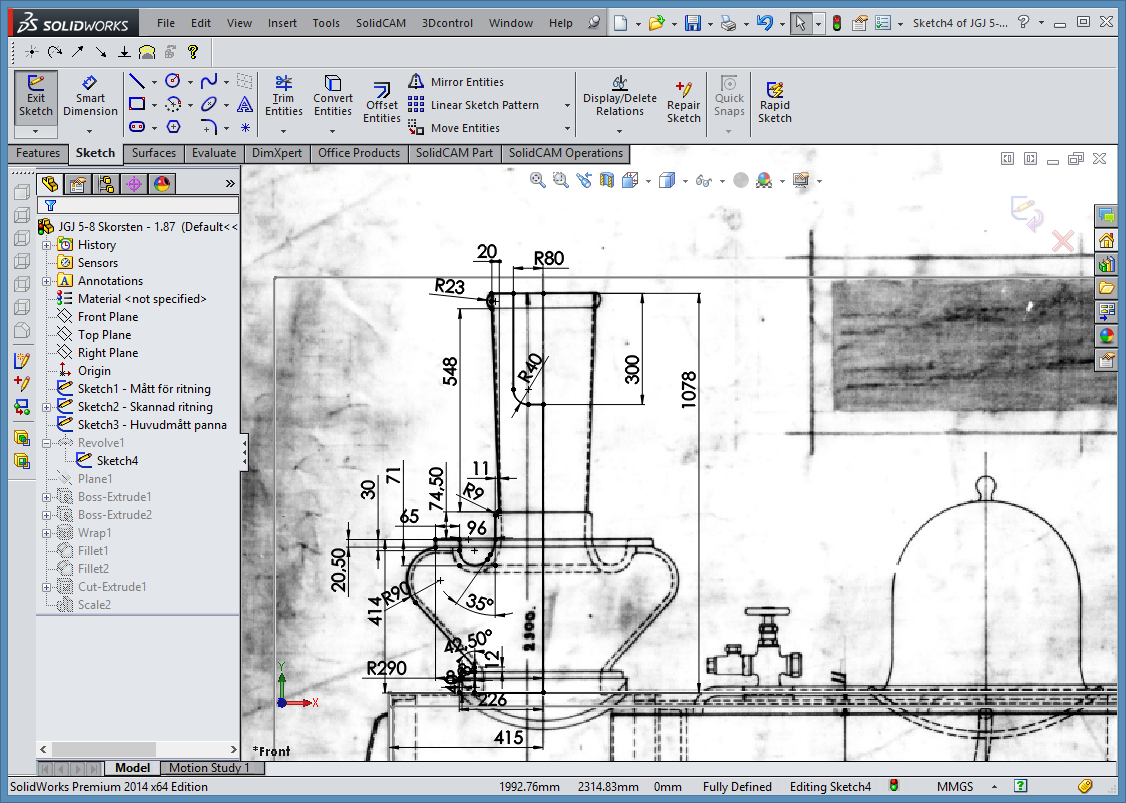1126x803 pixels.
Task: Switch to the Features tab
Action: tap(38, 153)
